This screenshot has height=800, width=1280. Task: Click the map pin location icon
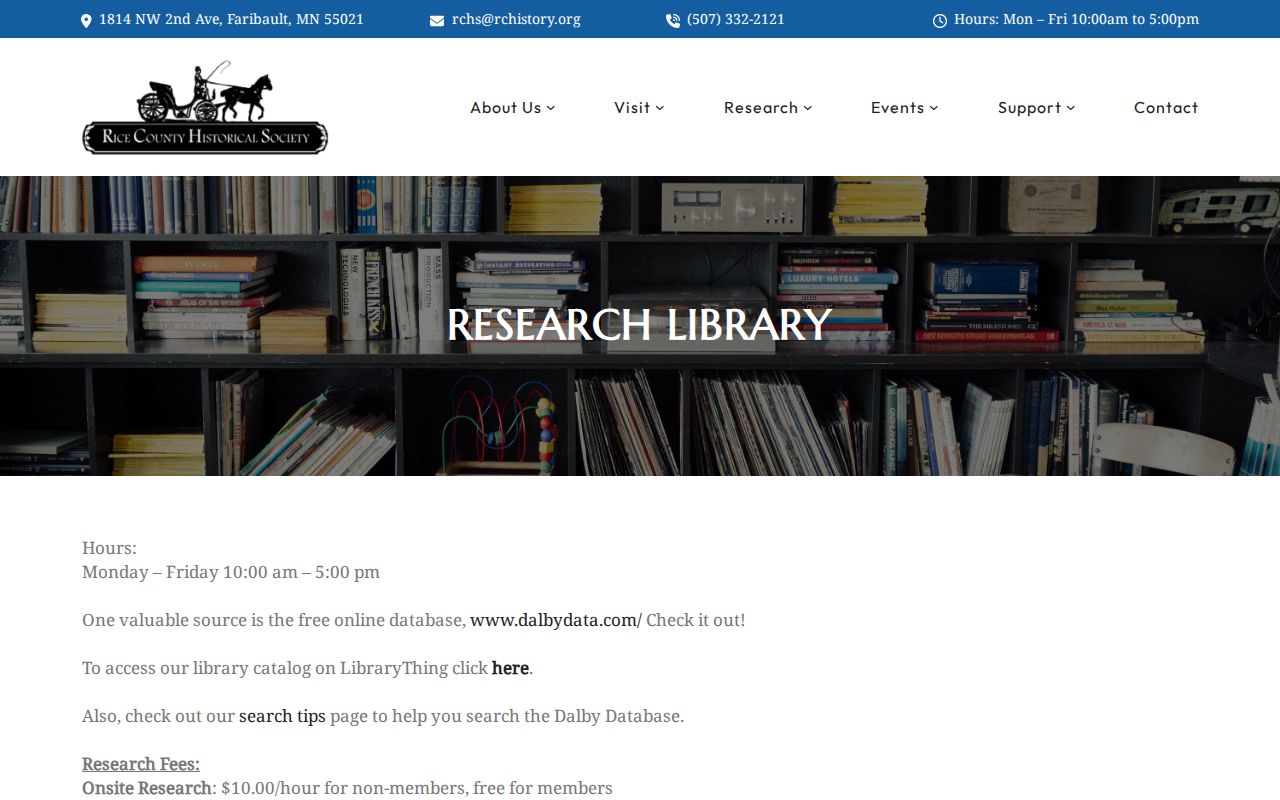pyautogui.click(x=86, y=20)
